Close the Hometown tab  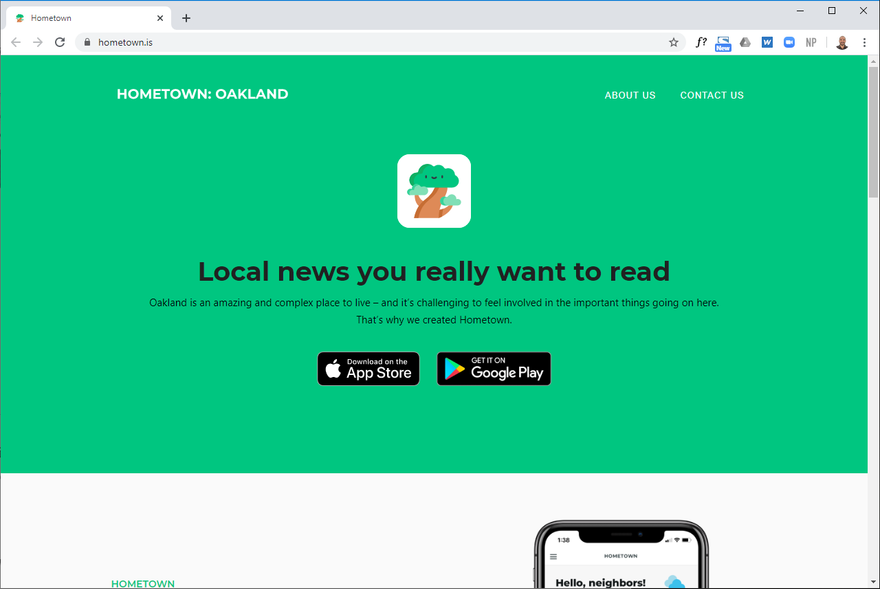pyautogui.click(x=160, y=18)
